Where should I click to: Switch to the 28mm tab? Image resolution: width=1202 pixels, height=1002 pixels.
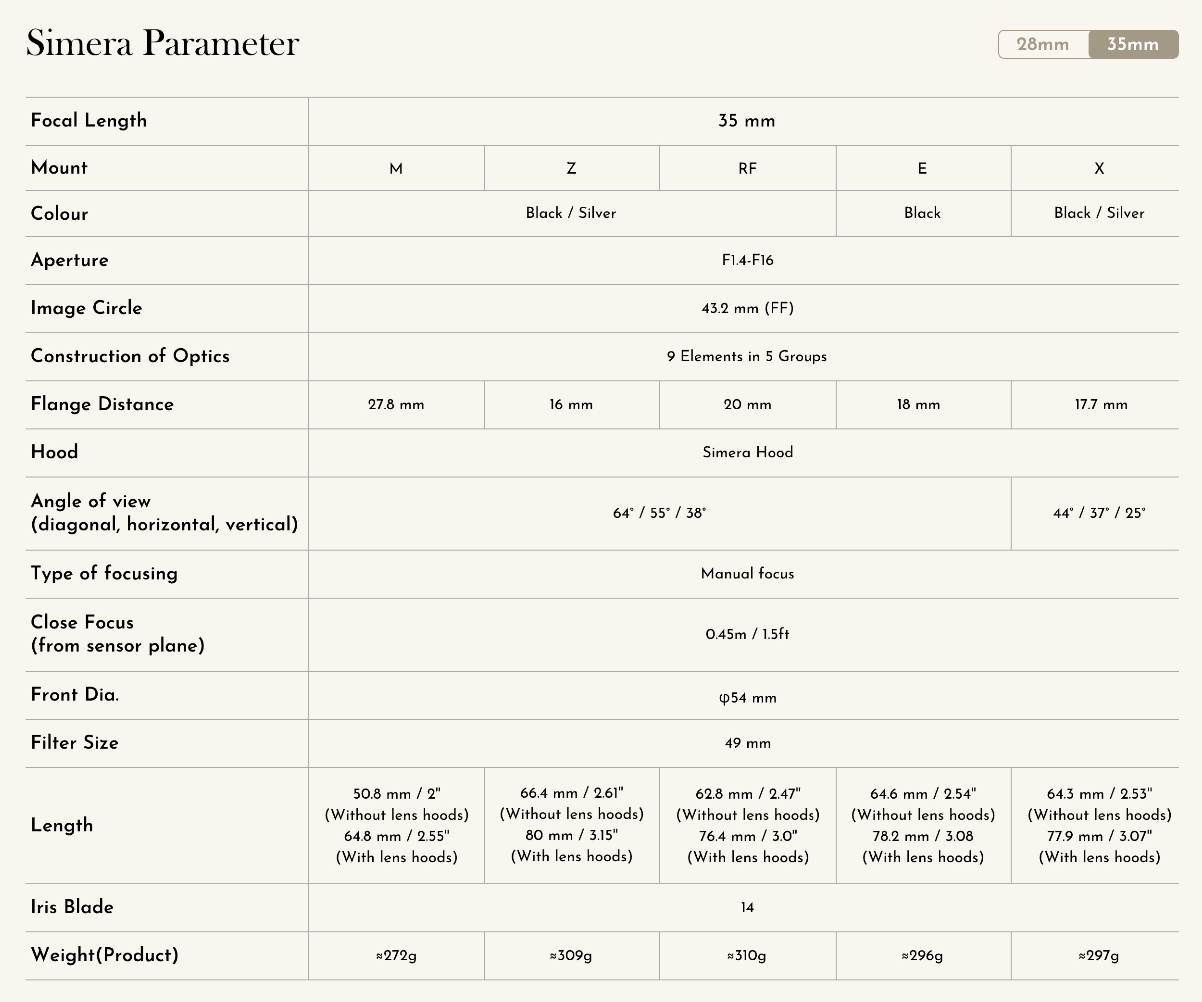tap(1043, 44)
